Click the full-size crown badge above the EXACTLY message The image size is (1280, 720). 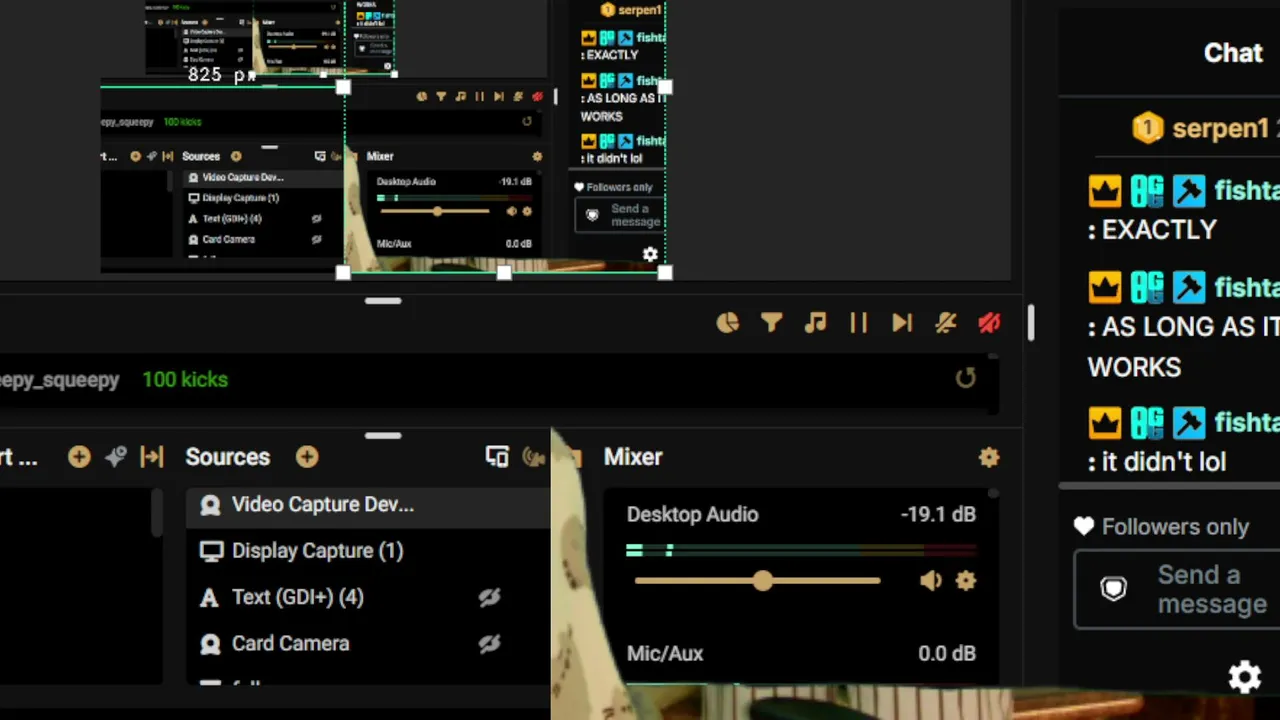(x=1105, y=190)
